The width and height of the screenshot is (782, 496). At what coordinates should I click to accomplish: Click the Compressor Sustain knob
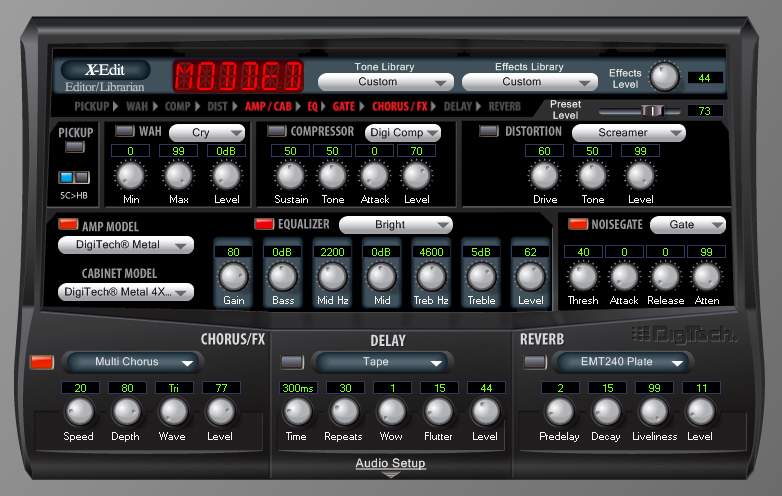tap(290, 175)
